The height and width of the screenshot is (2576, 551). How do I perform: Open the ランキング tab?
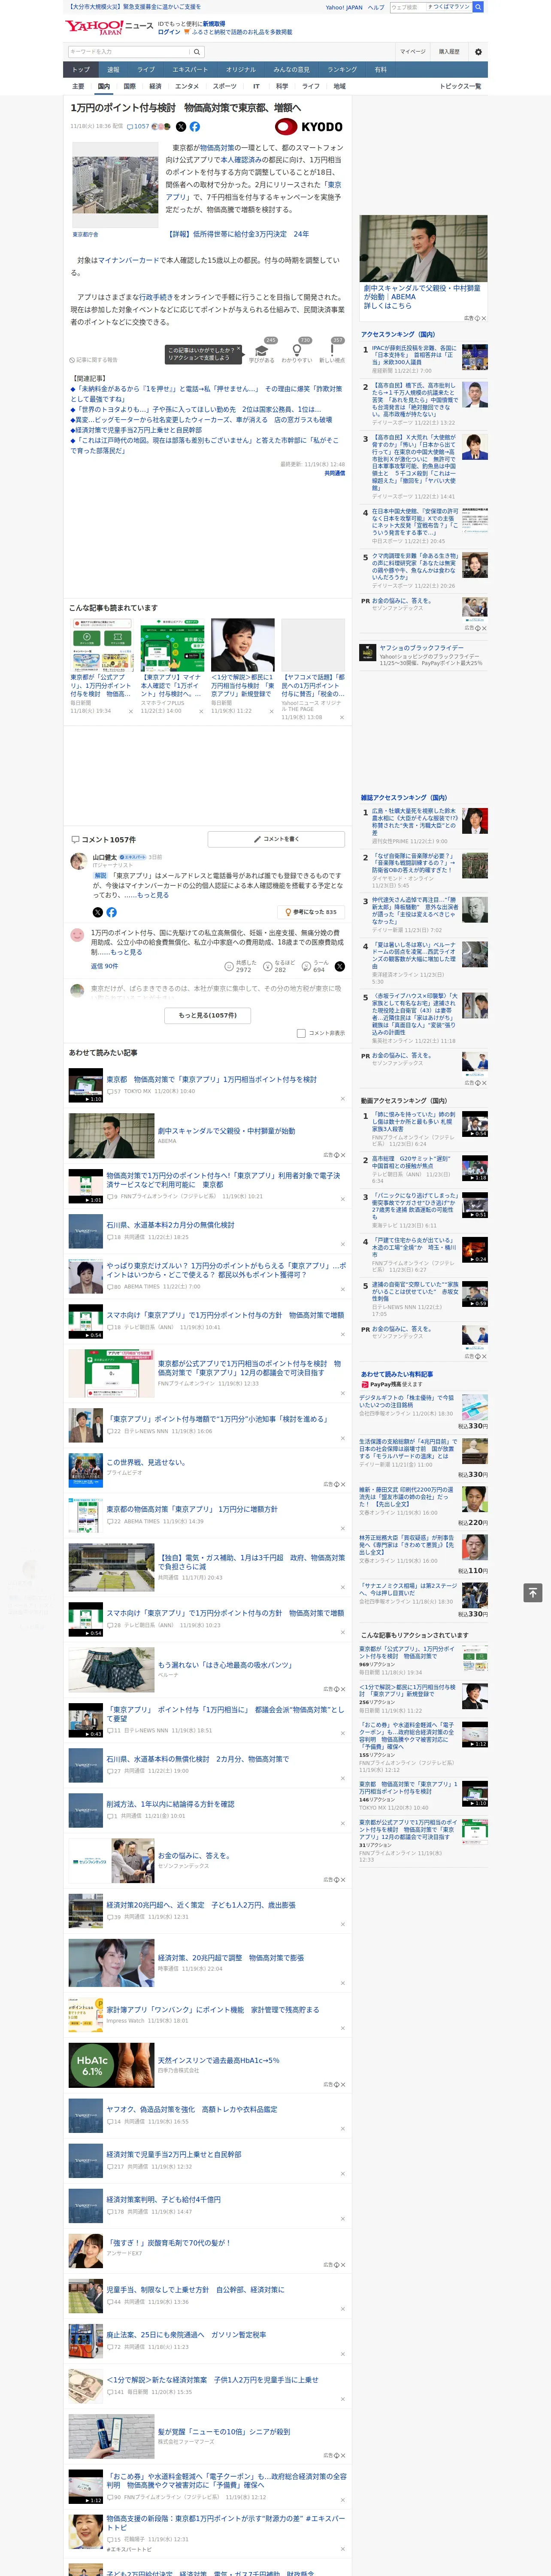point(342,69)
